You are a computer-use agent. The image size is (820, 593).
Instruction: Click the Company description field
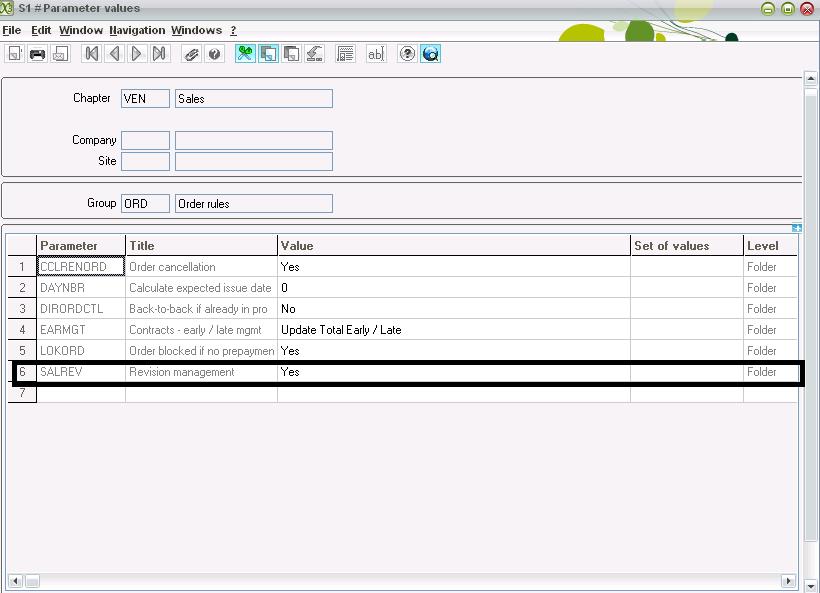254,141
